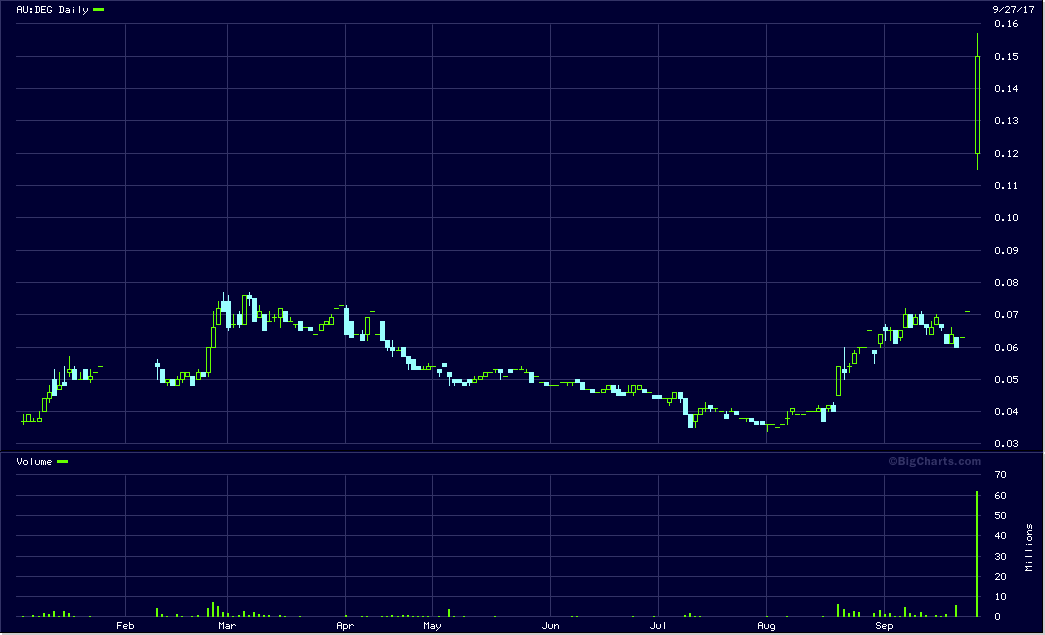
Task: Click the volume axis value '50'
Action: (x=1000, y=516)
